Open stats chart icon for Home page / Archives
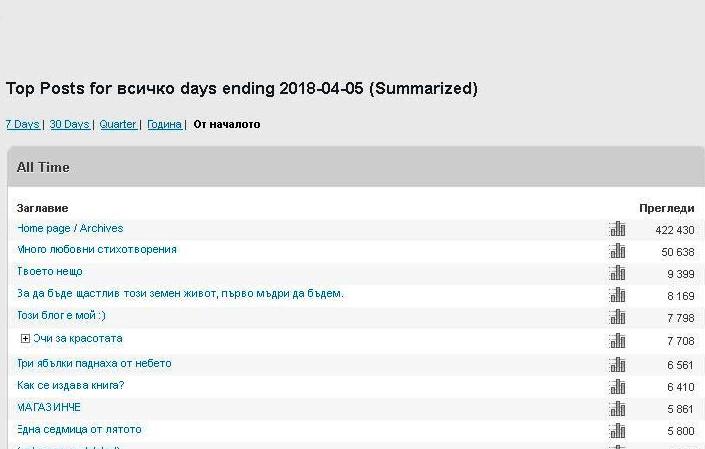 (617, 229)
